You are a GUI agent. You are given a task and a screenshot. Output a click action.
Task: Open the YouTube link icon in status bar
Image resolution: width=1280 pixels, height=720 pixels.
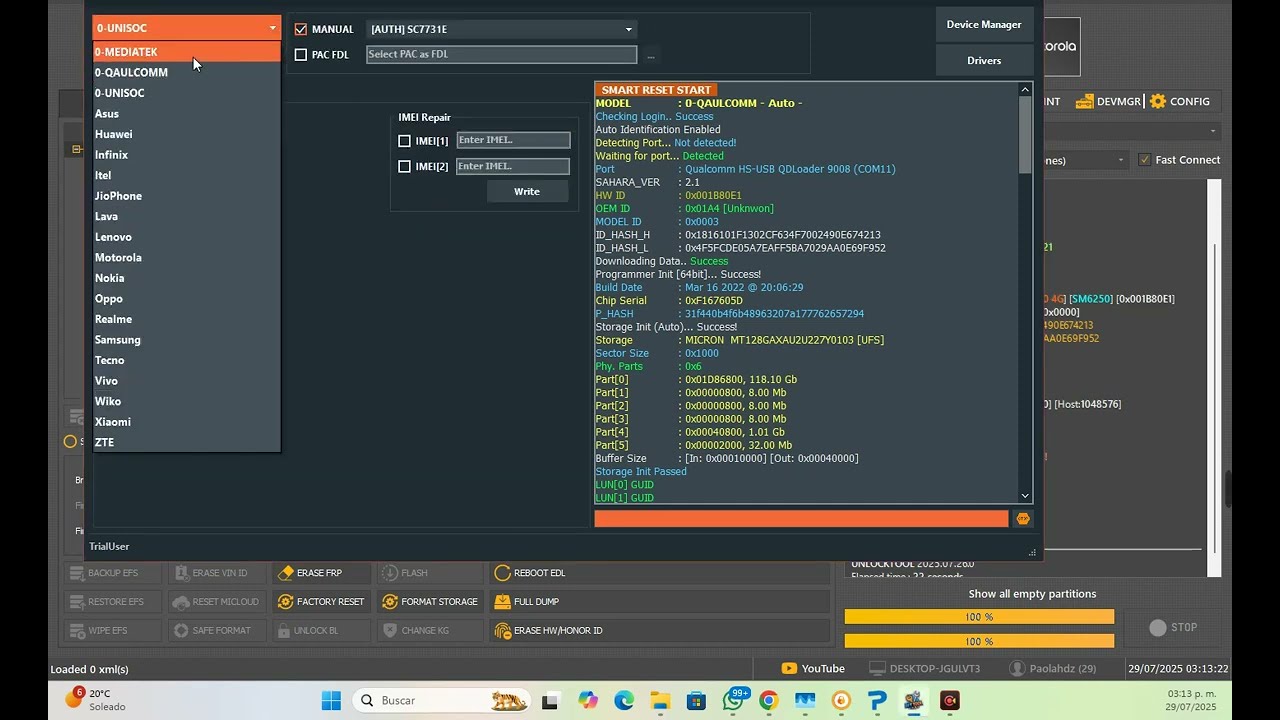click(789, 668)
